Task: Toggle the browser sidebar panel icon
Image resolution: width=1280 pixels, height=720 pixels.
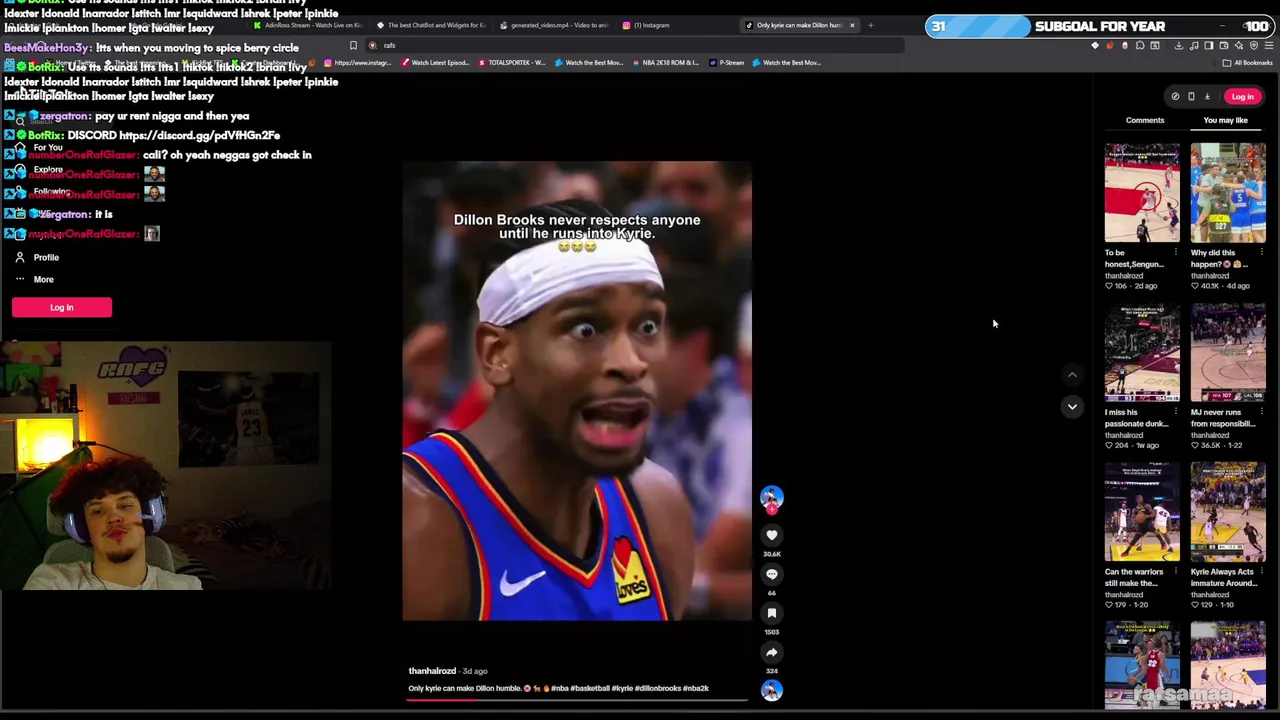Action: click(1209, 45)
